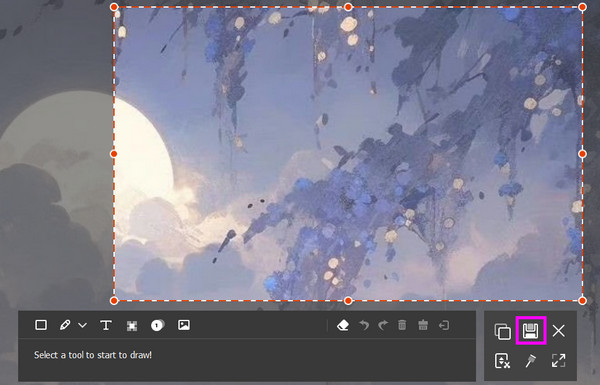600x385 pixels.
Task: Click the trash can delete icon
Action: (x=402, y=325)
